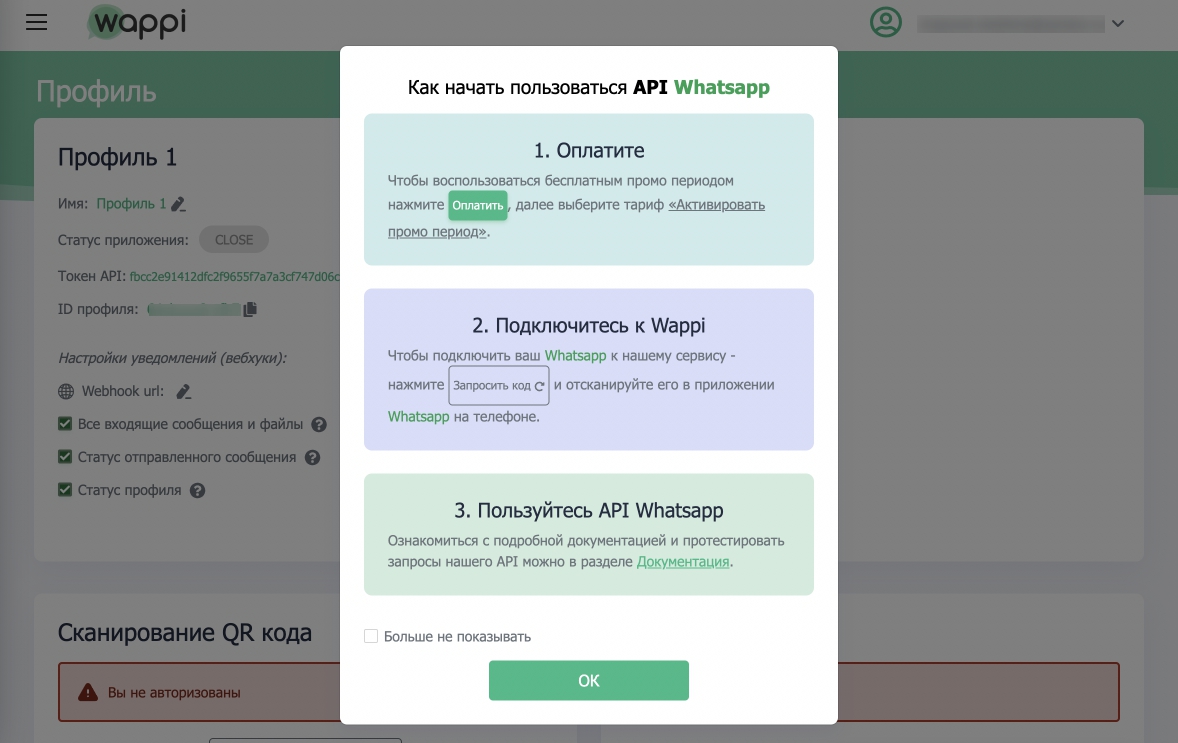Show help for sent message status
1178x743 pixels.
tap(313, 458)
